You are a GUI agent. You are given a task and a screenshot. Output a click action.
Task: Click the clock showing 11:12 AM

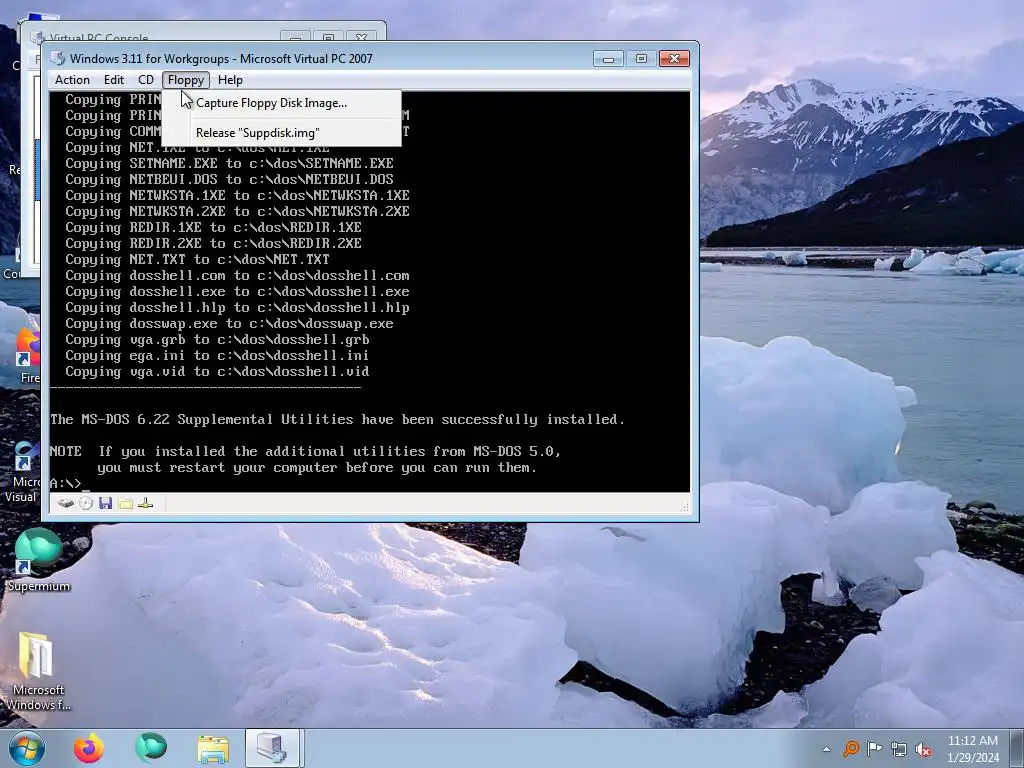972,748
